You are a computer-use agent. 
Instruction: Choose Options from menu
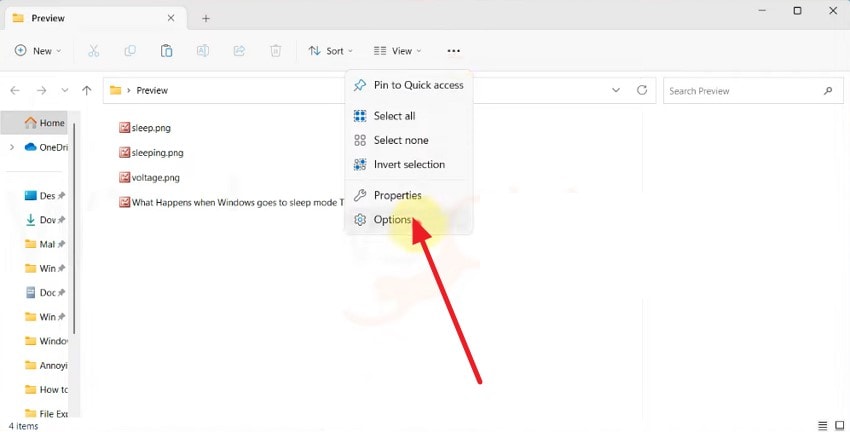[409, 220]
